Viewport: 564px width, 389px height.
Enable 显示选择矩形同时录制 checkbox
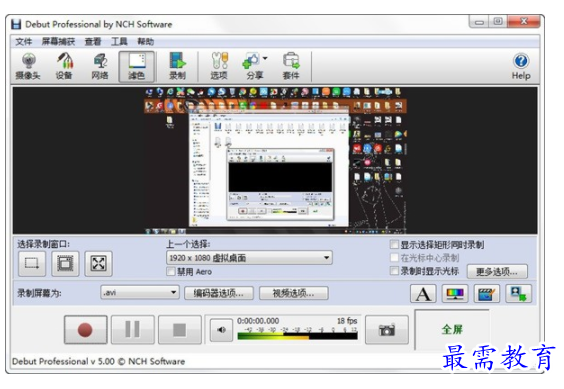coord(395,245)
